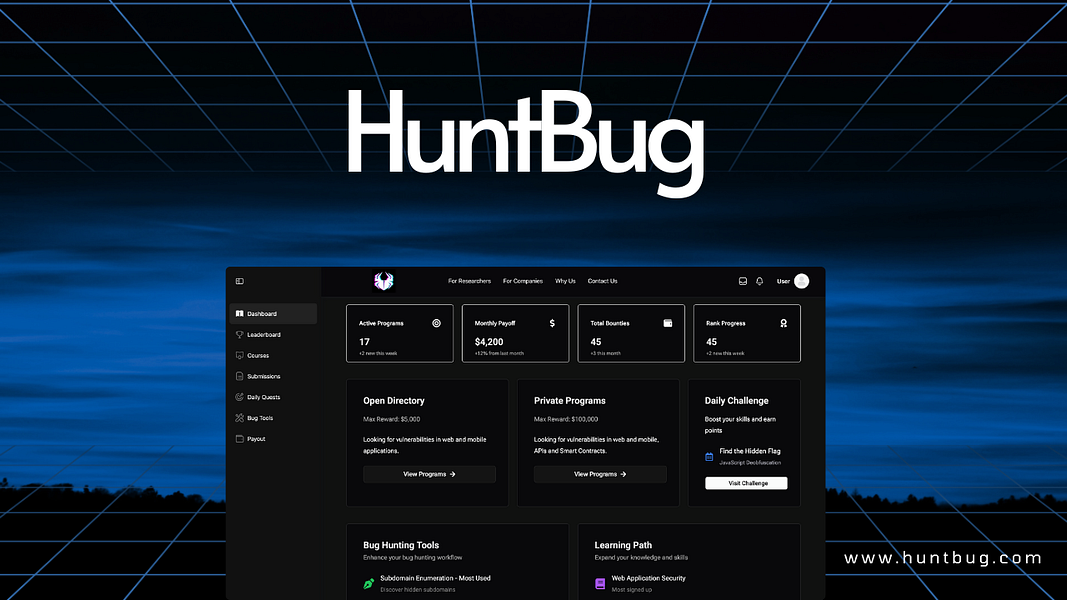Collapse the sidebar using the panel icon
This screenshot has height=600, width=1067.
pos(239,281)
